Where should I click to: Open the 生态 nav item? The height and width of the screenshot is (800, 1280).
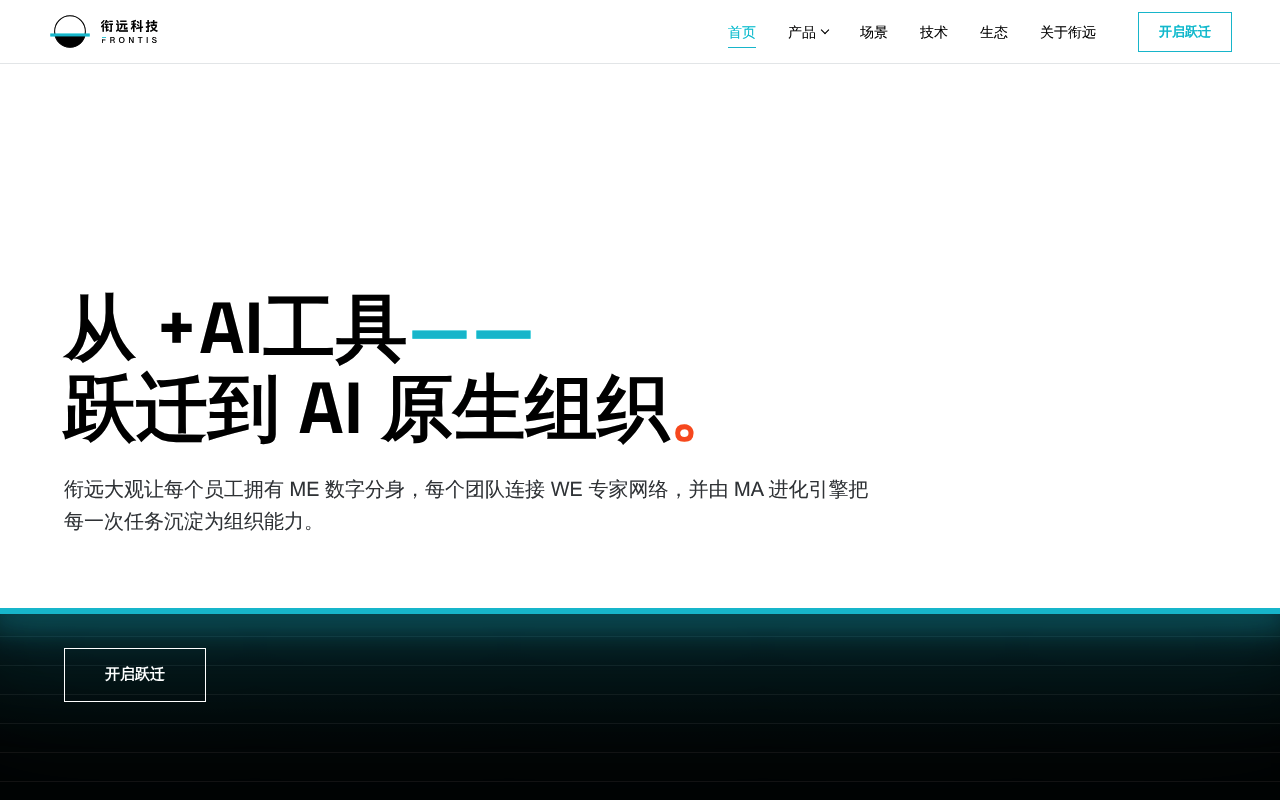(x=994, y=32)
